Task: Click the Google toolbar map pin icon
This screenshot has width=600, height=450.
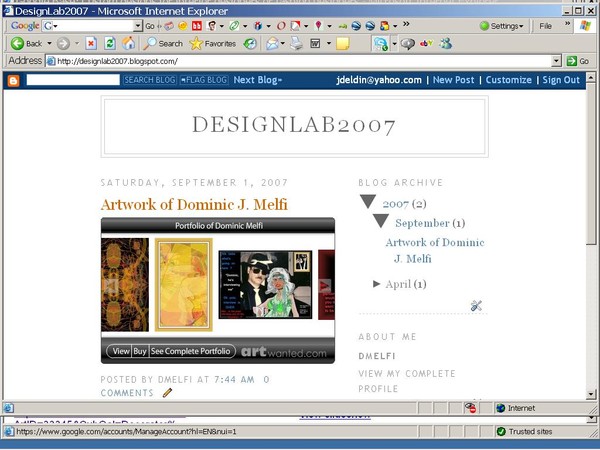Action: point(318,26)
